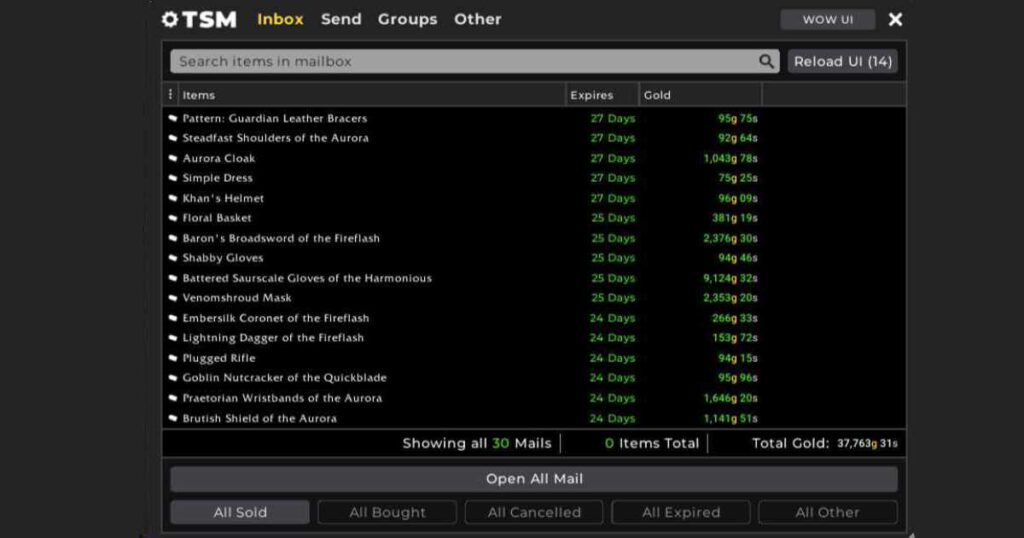
Task: Click the mail icon beside Venomshroud Mask
Action: click(x=173, y=298)
